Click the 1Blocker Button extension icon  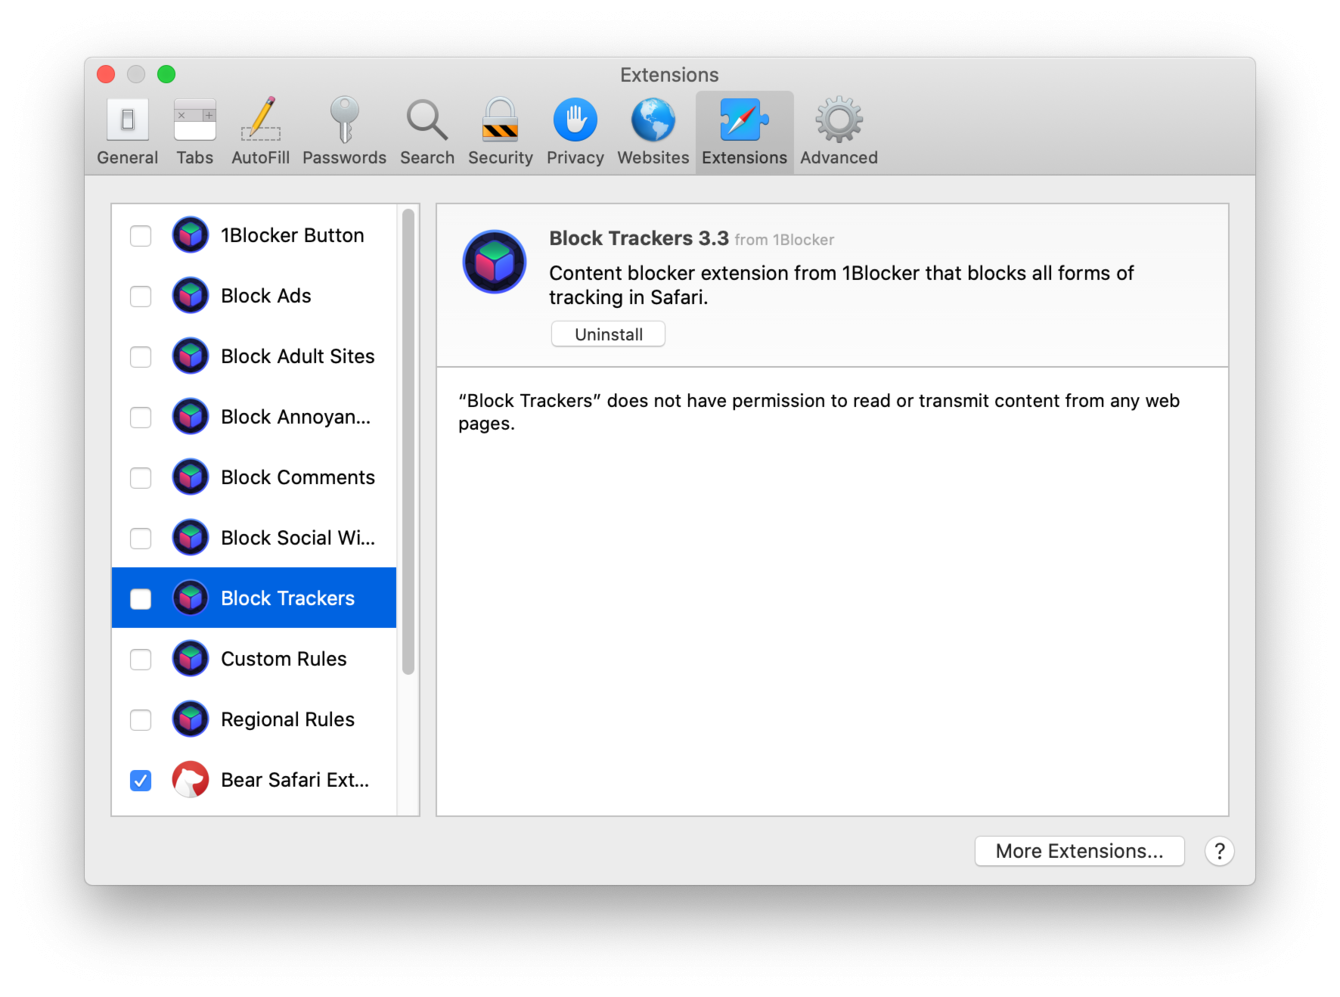(190, 235)
